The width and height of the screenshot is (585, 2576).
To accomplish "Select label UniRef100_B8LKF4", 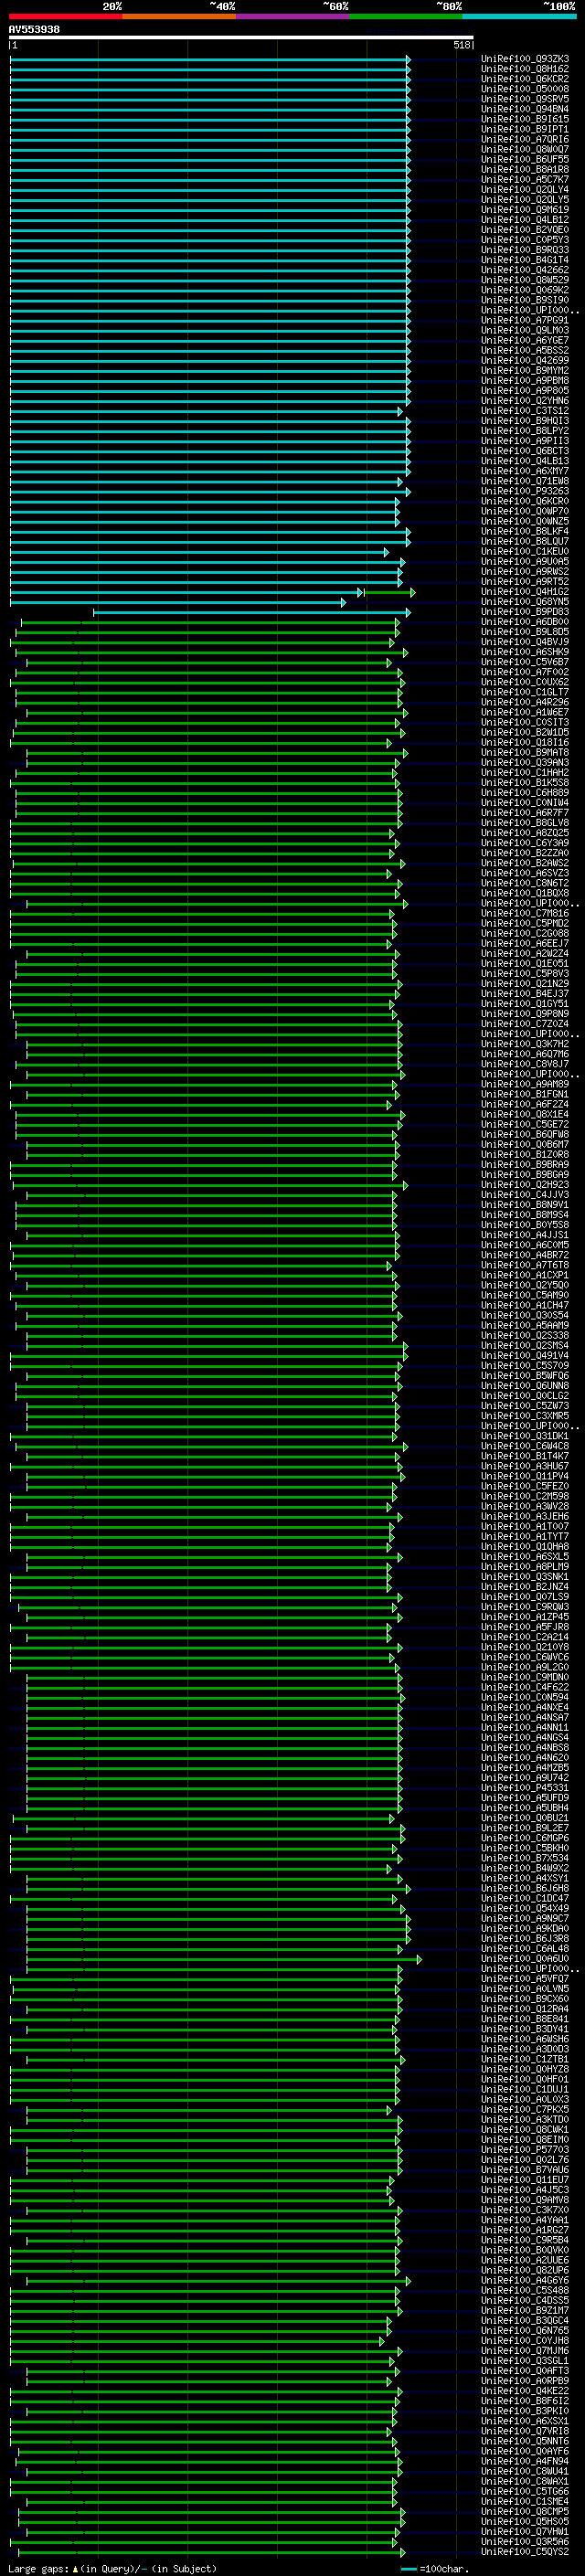I will (x=525, y=531).
